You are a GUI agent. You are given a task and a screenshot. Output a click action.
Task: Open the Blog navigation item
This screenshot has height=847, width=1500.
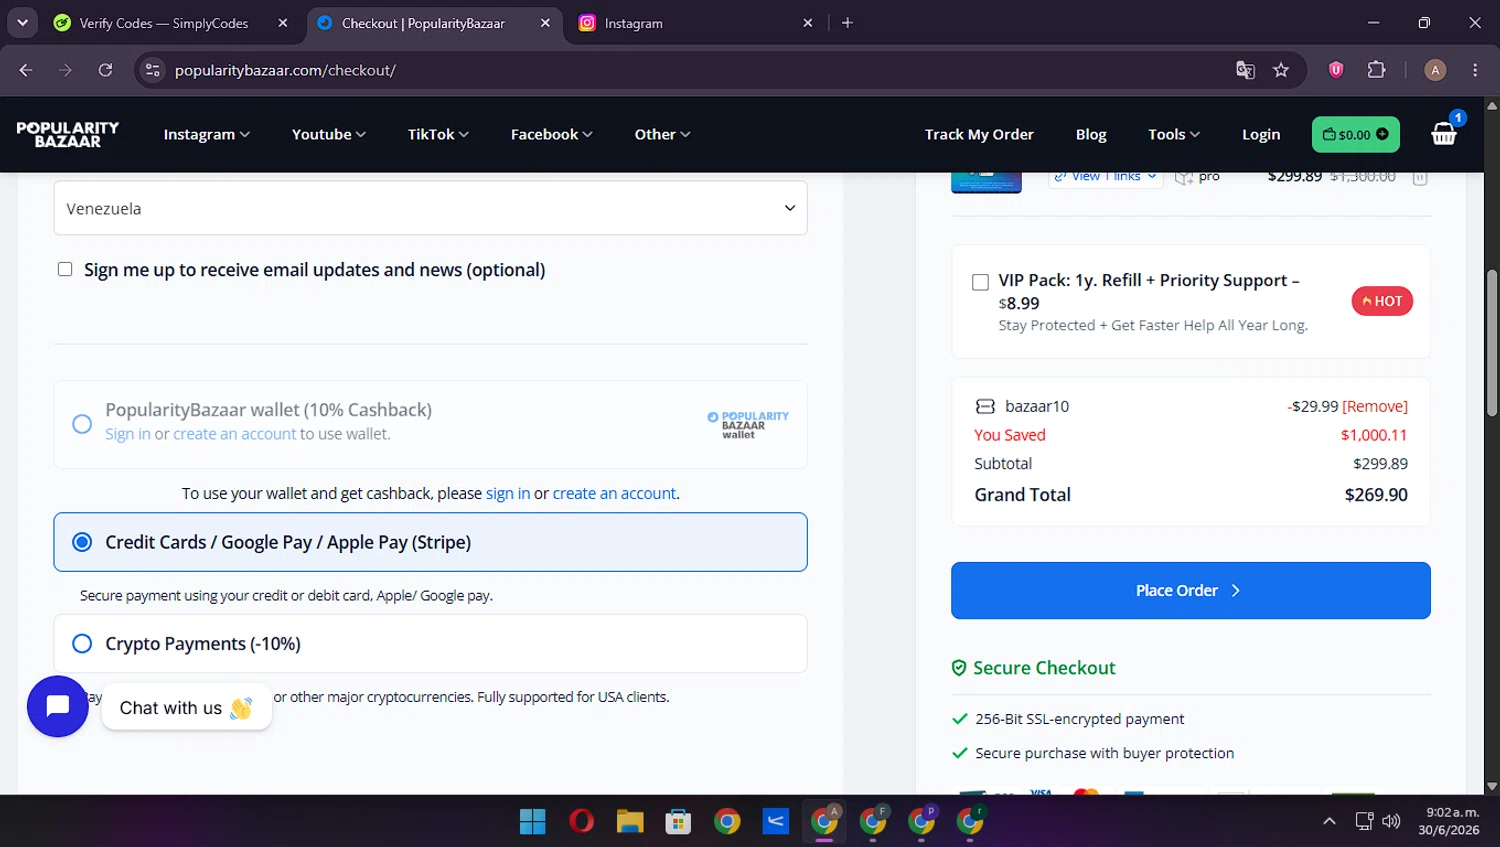pos(1091,134)
